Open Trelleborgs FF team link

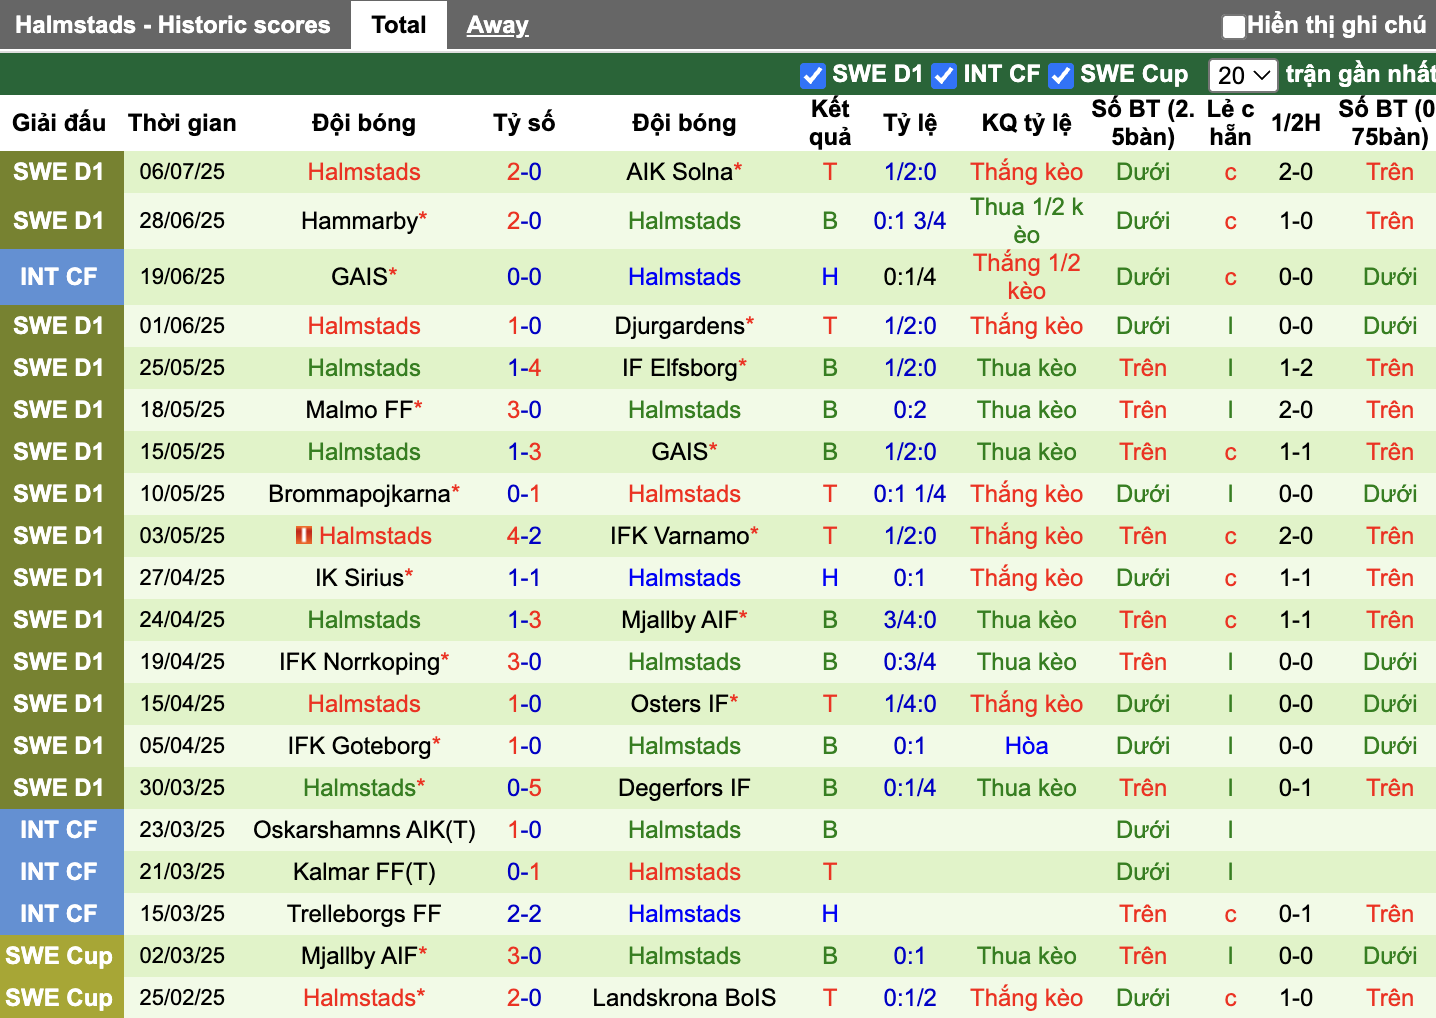(x=364, y=914)
